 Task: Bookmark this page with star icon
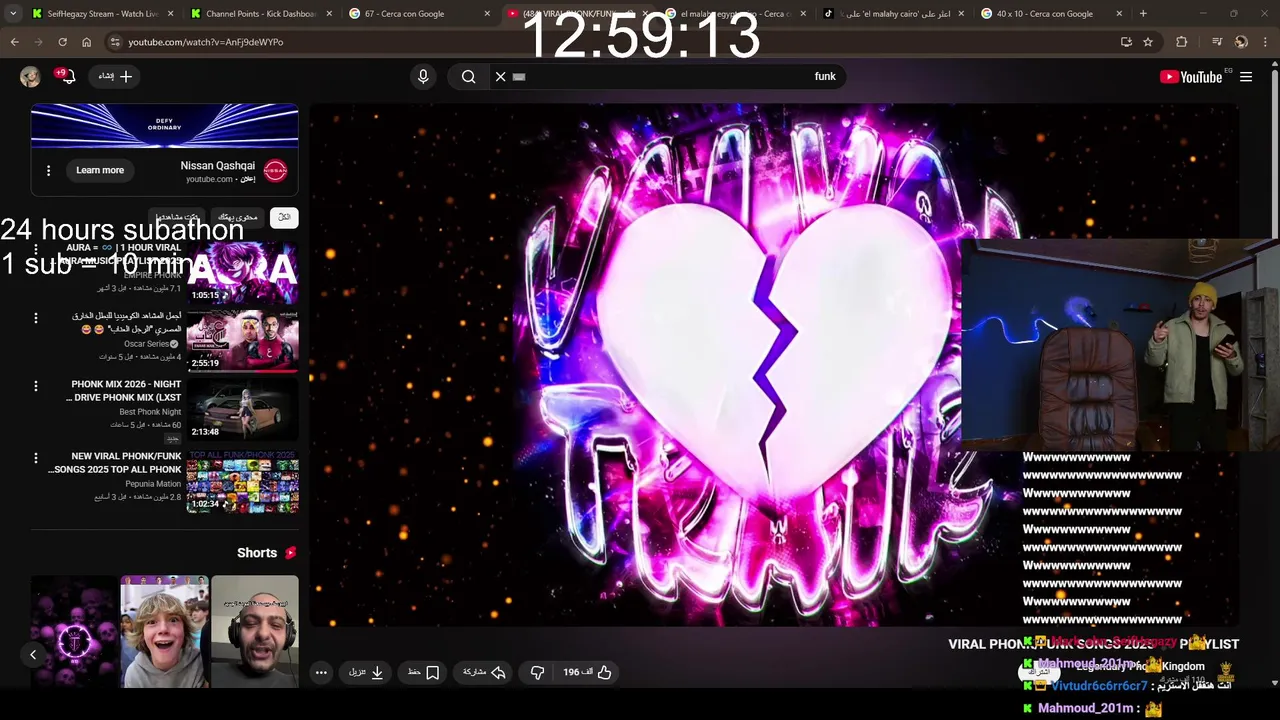pyautogui.click(x=1148, y=42)
